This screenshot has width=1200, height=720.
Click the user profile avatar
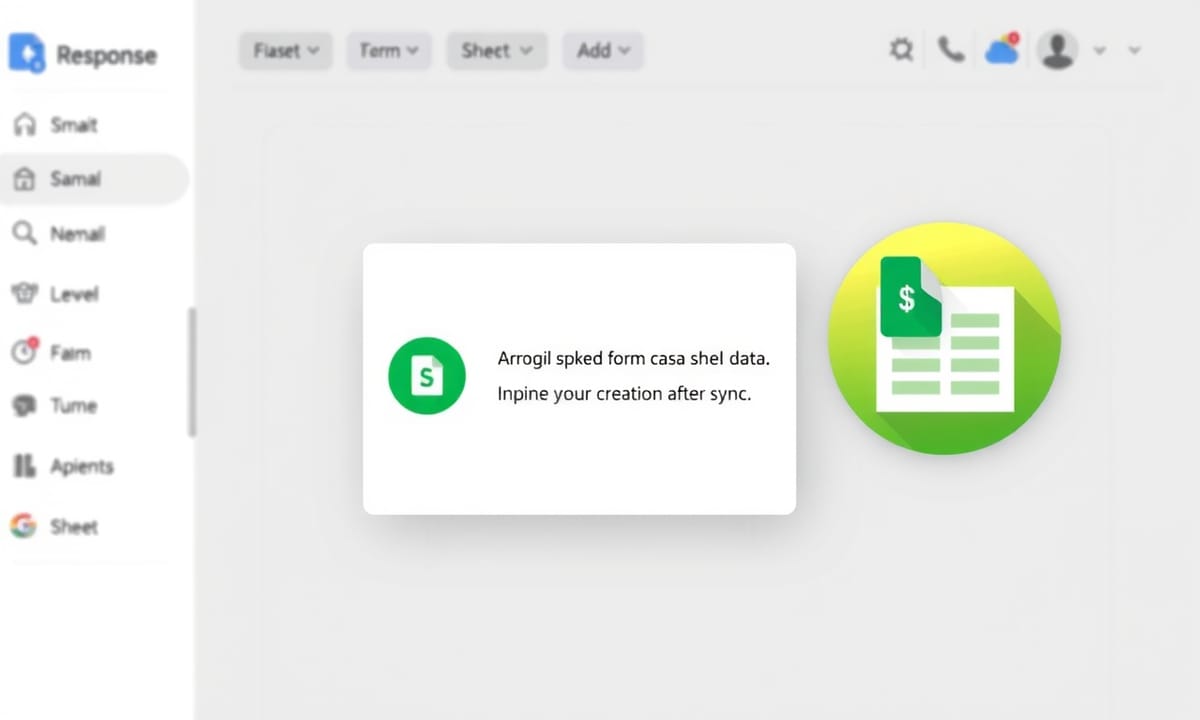coord(1057,49)
